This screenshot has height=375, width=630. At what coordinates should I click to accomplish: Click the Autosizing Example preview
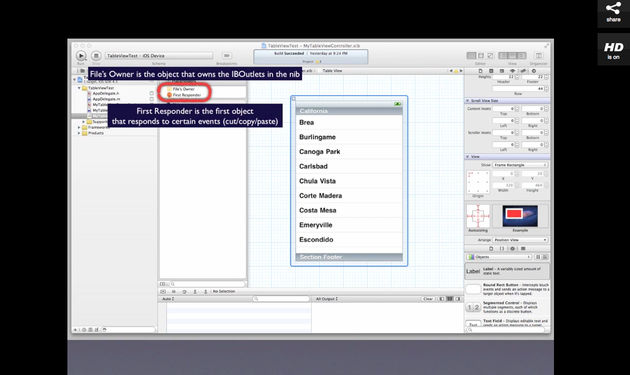tap(520, 216)
